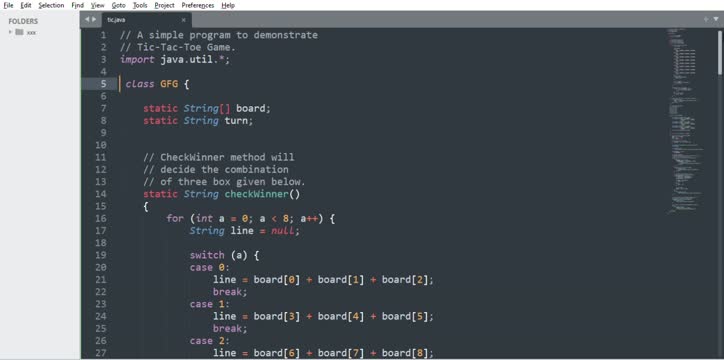This screenshot has width=724, height=360.
Task: Open the Help menu
Action: [x=228, y=6]
